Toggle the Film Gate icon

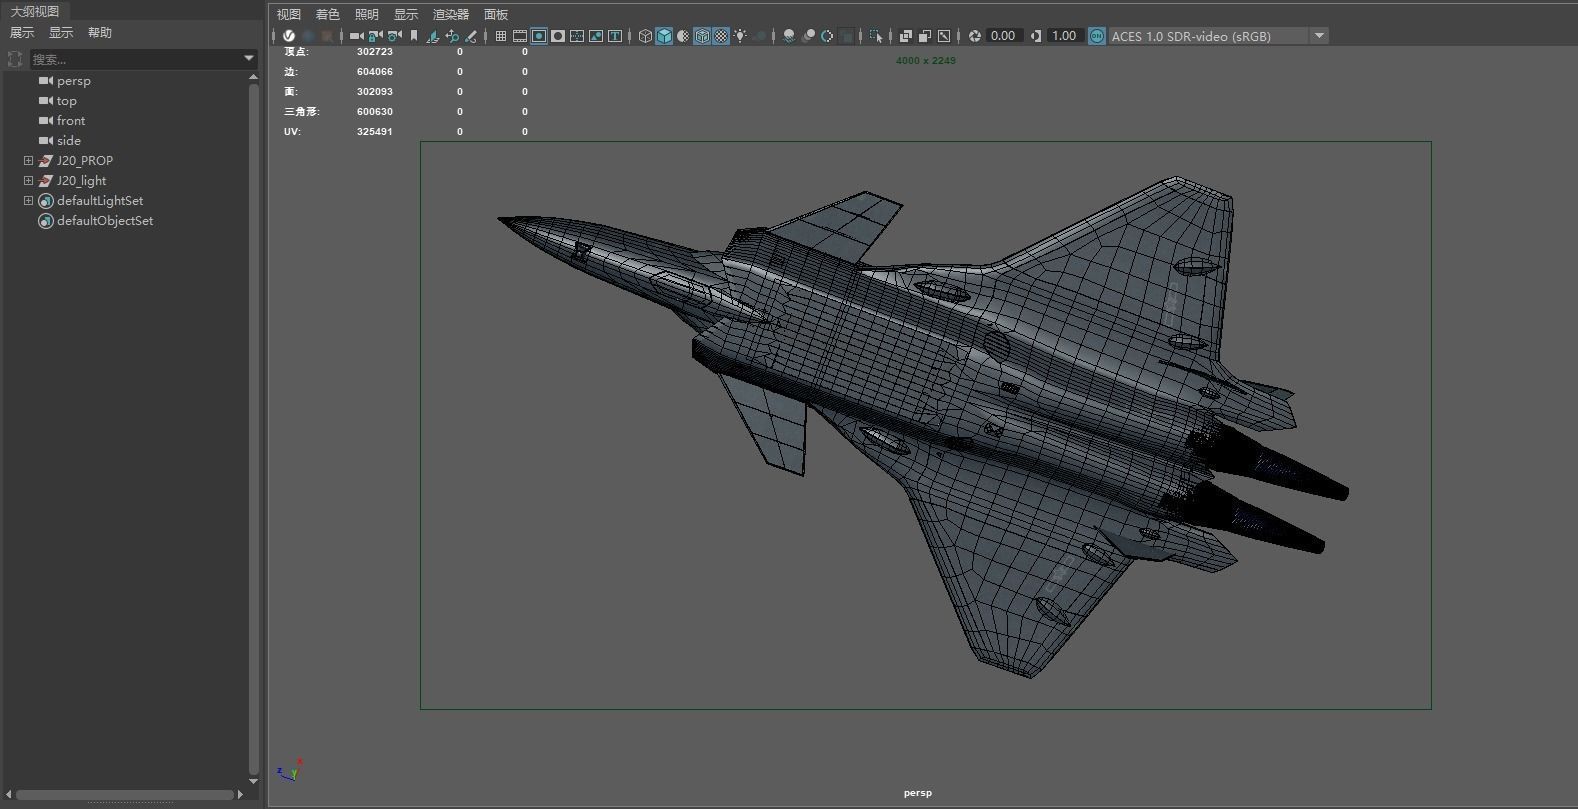[520, 36]
